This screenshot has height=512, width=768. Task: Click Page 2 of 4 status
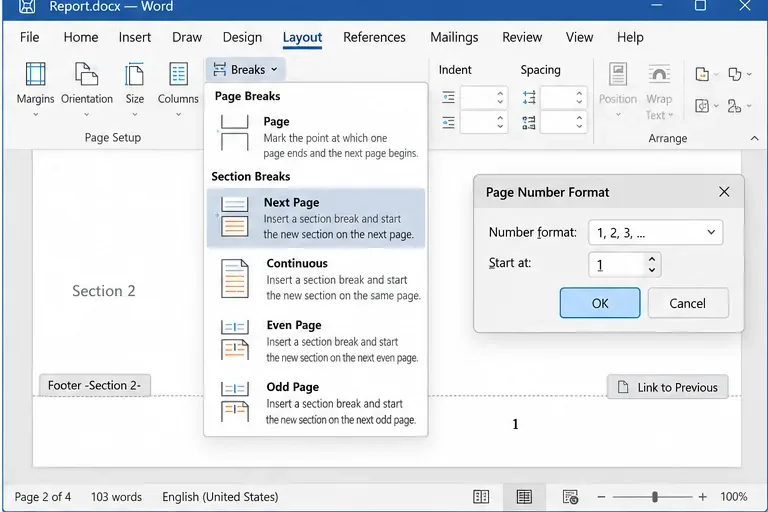pyautogui.click(x=43, y=497)
